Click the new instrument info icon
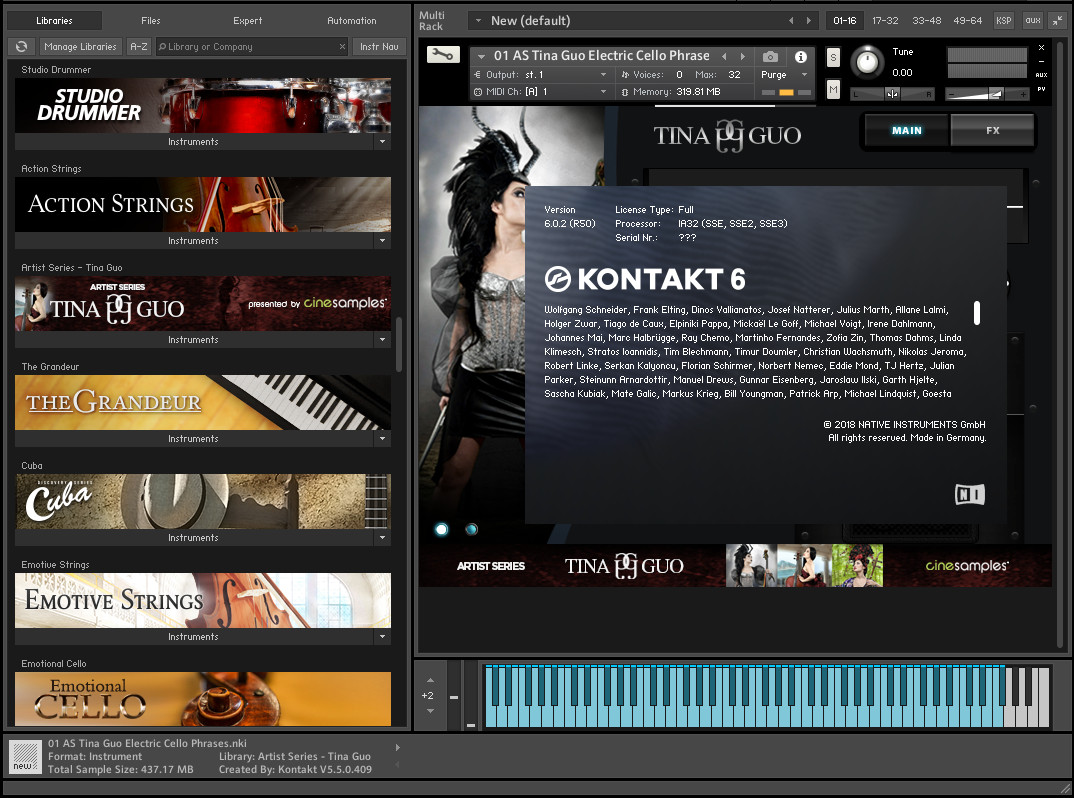Viewport: 1074px width, 798px height. (25, 757)
